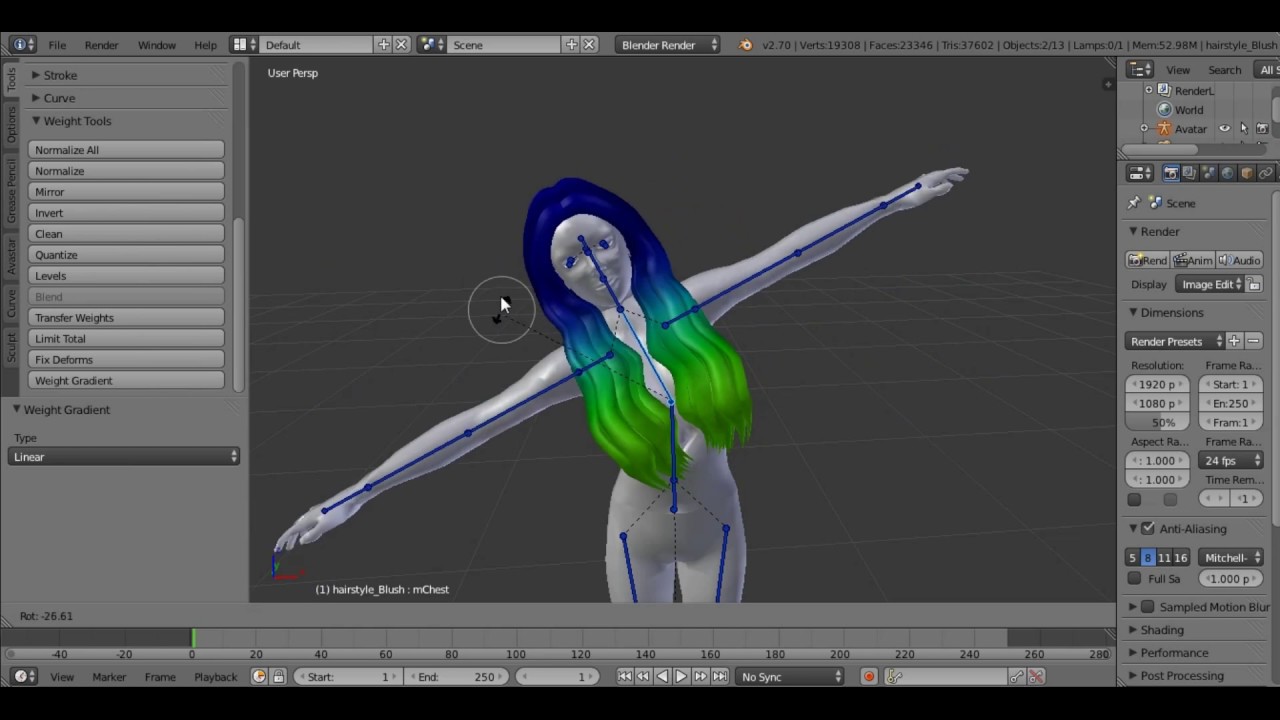Jump to the first frame
This screenshot has height=720, width=1280.
(624, 677)
